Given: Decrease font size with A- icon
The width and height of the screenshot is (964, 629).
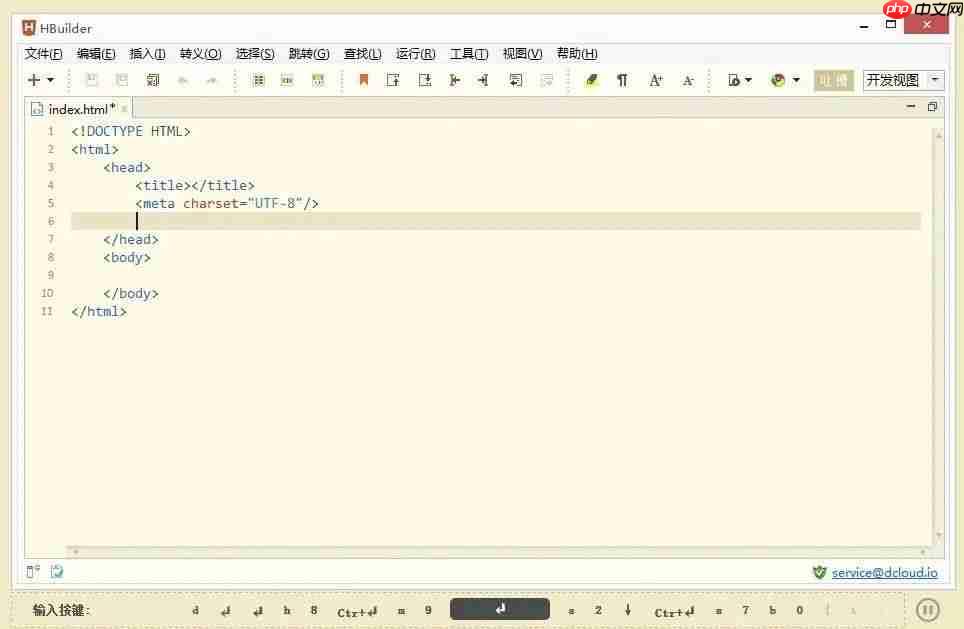Looking at the screenshot, I should click(688, 80).
